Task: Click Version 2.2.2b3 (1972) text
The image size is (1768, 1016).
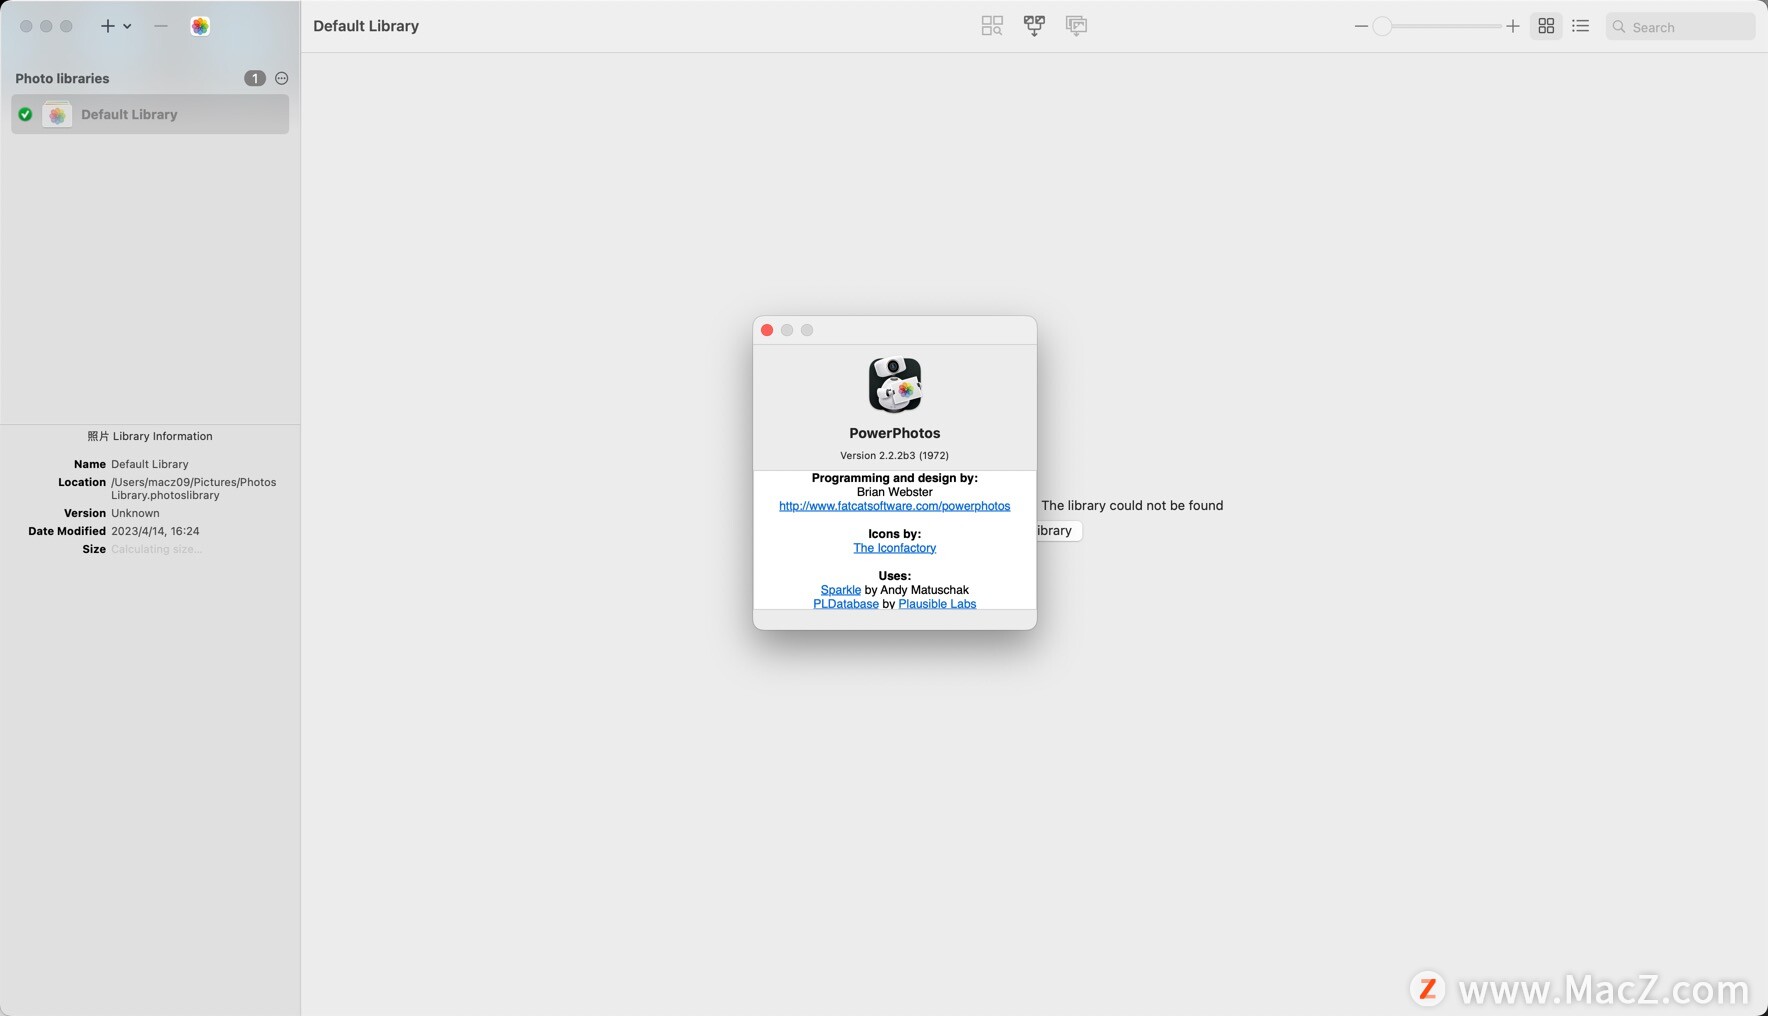Action: point(895,455)
